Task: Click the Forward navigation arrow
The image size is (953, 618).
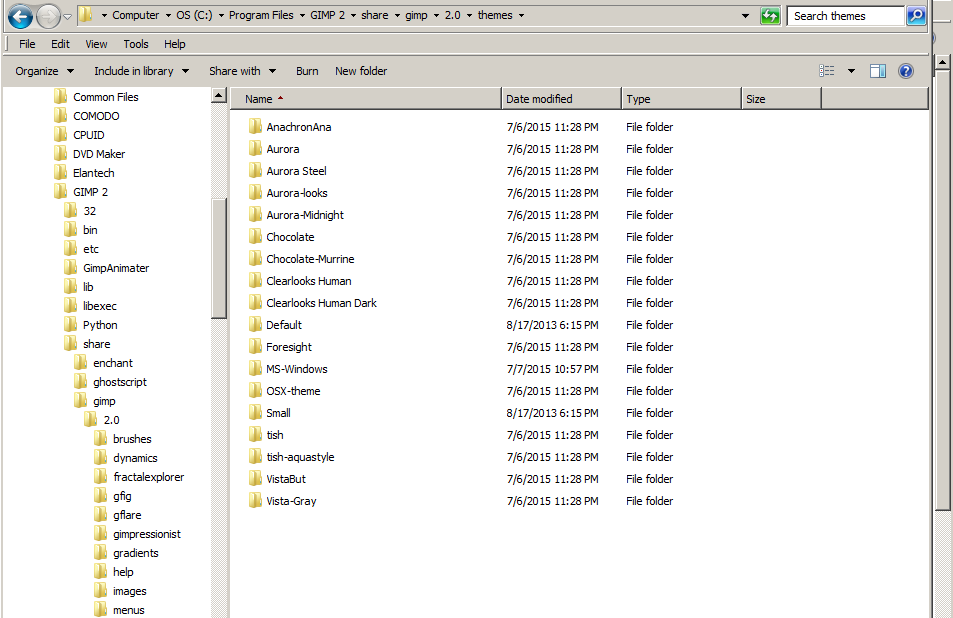Action: (48, 16)
